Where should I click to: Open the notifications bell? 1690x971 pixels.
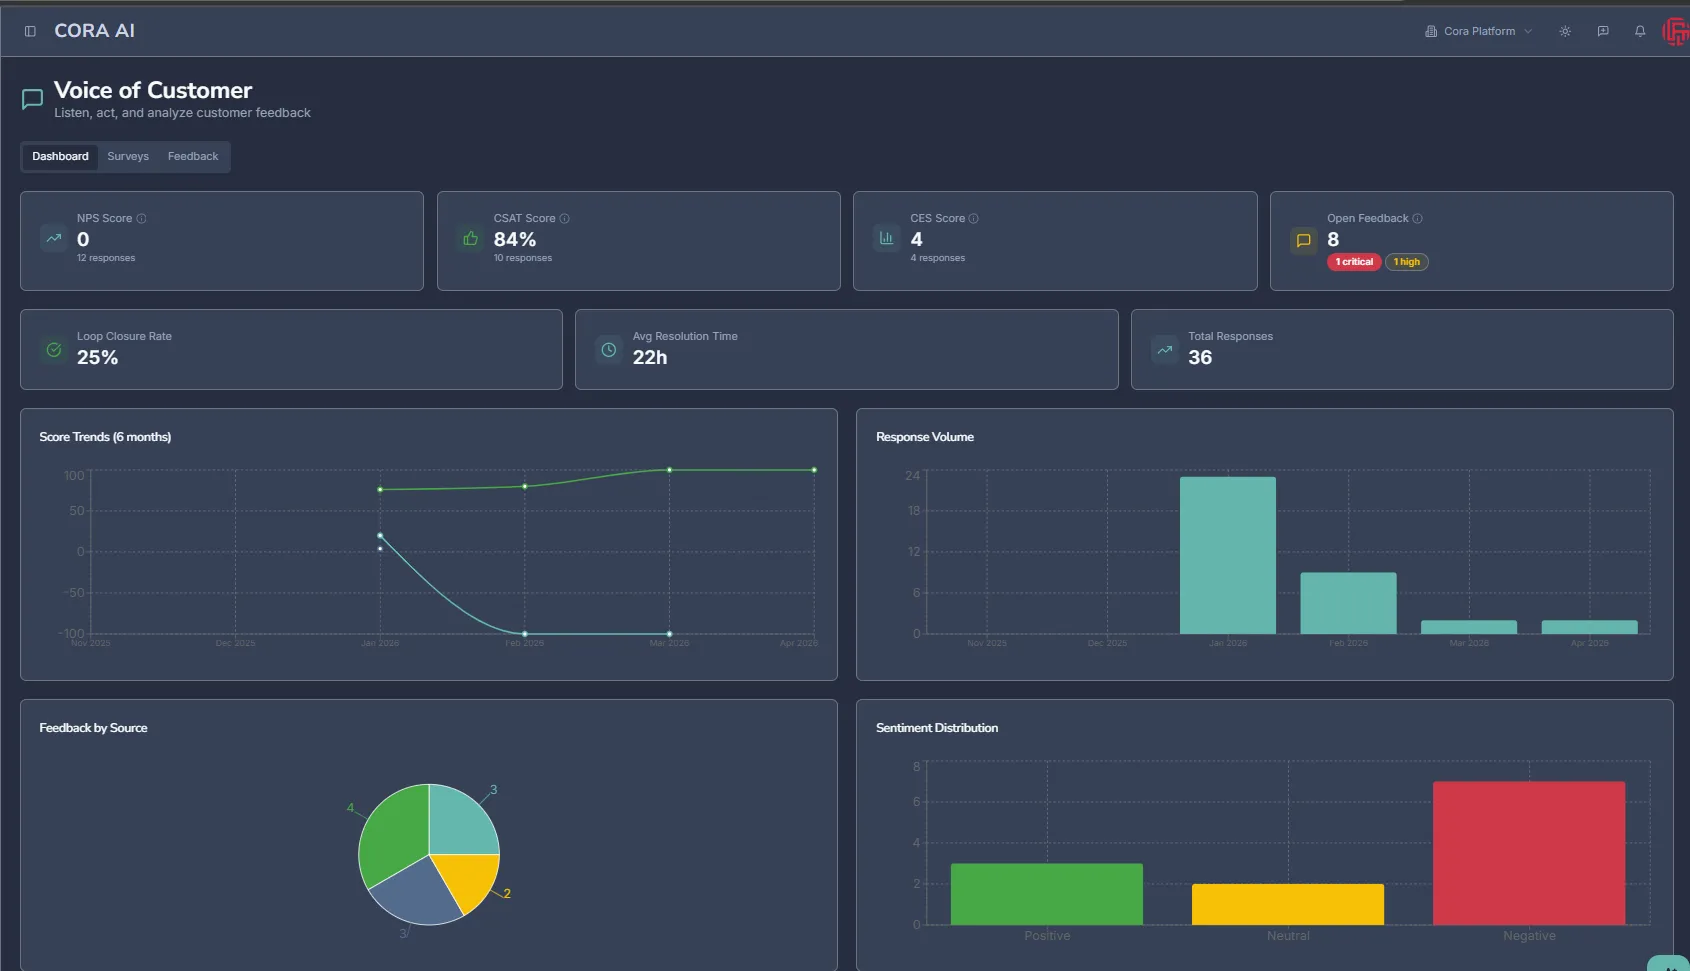point(1640,31)
